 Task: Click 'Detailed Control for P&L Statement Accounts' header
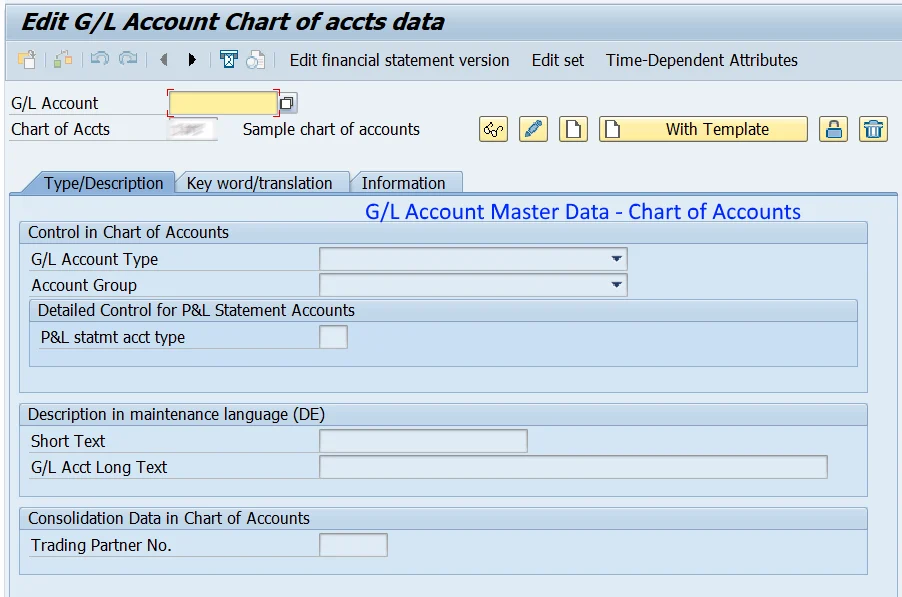point(196,311)
